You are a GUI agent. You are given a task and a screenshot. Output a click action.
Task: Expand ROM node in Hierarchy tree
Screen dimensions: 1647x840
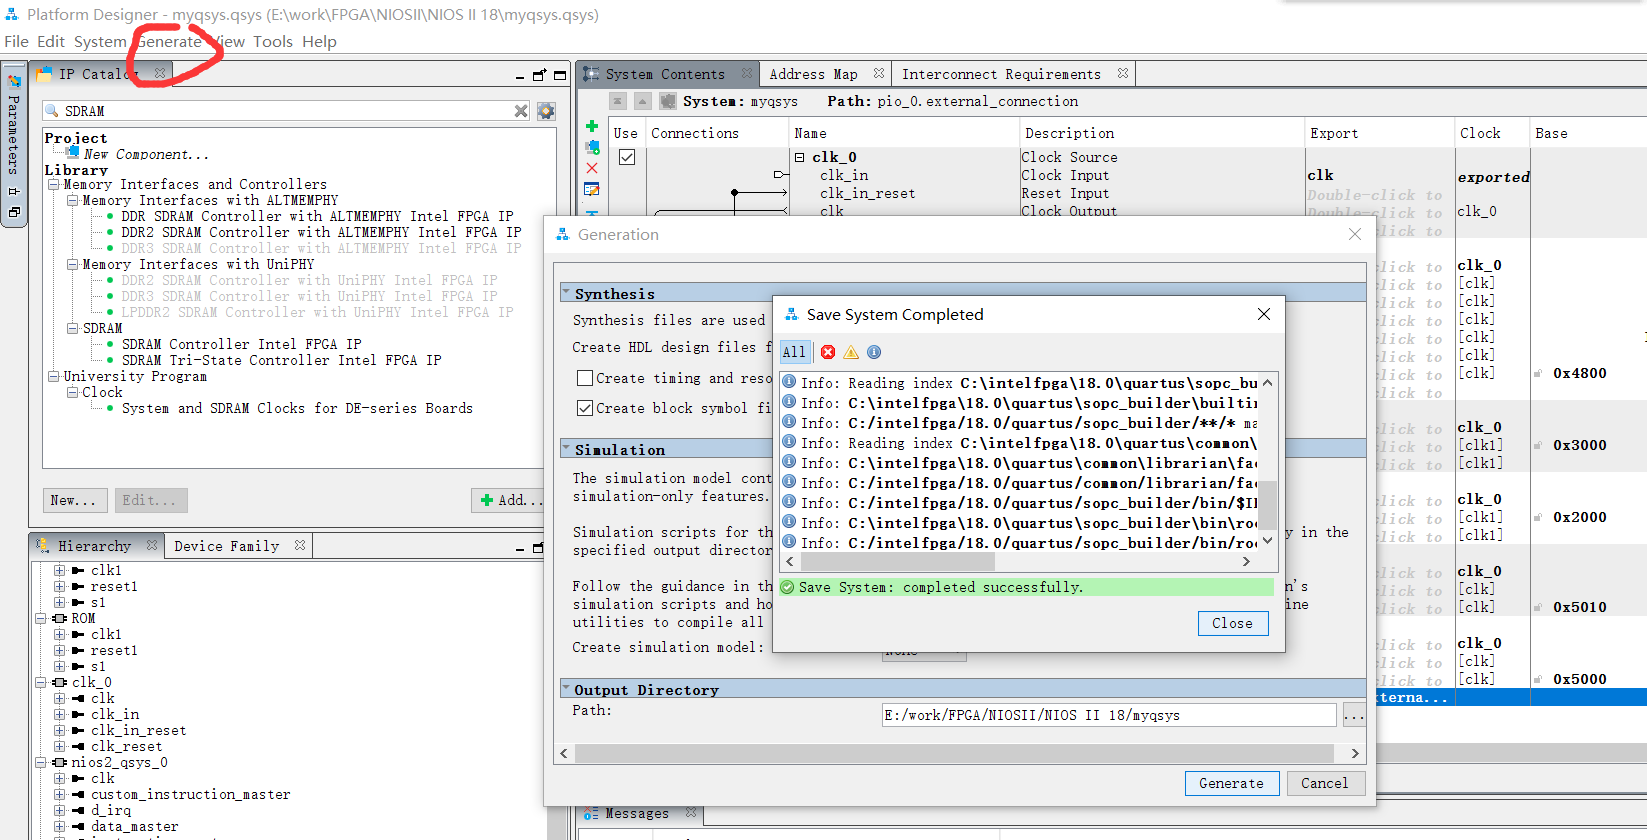(x=41, y=618)
